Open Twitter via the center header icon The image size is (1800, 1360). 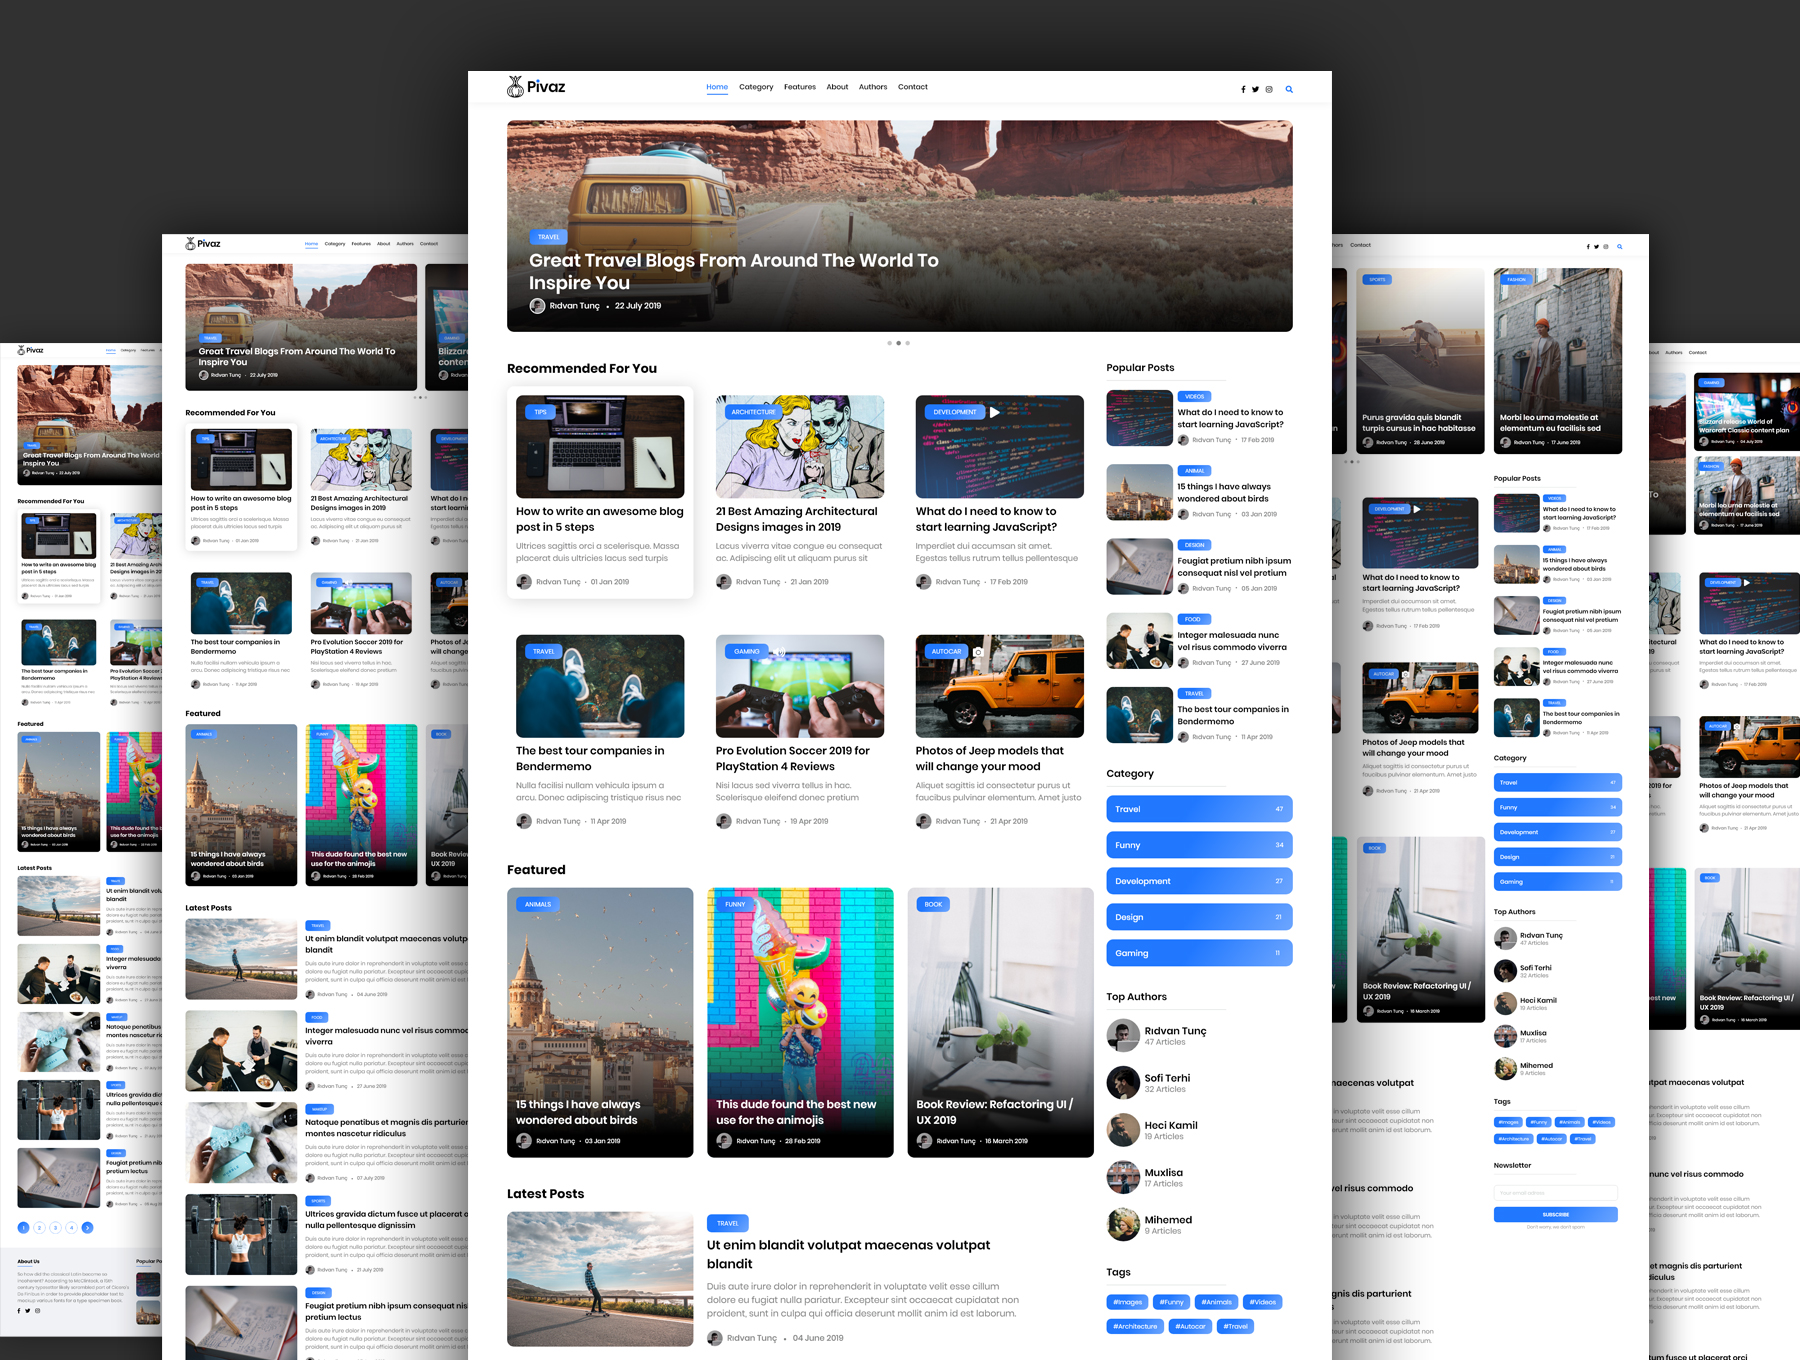(1256, 90)
